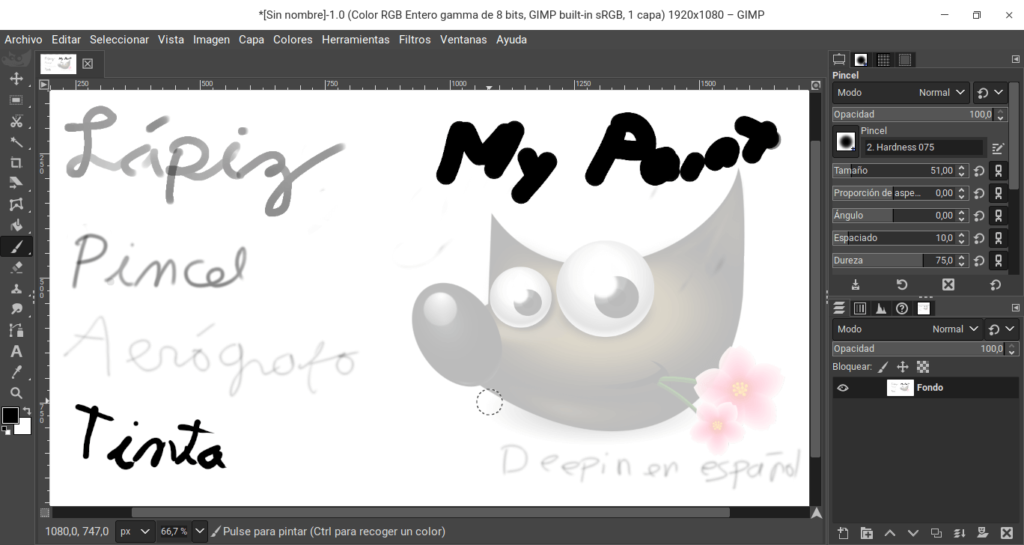The height and width of the screenshot is (545, 1024).
Task: Reset Ángulo to brush default
Action: 979,215
